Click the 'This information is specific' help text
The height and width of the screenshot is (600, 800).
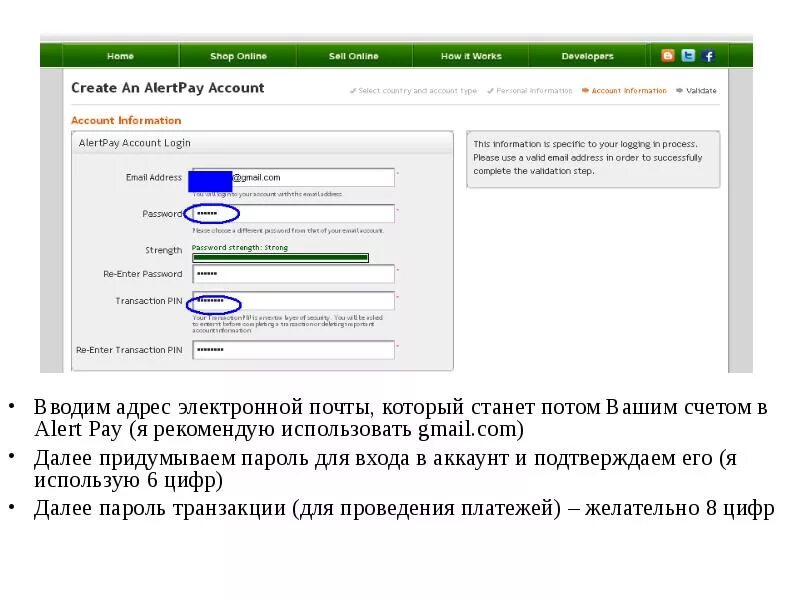click(588, 157)
